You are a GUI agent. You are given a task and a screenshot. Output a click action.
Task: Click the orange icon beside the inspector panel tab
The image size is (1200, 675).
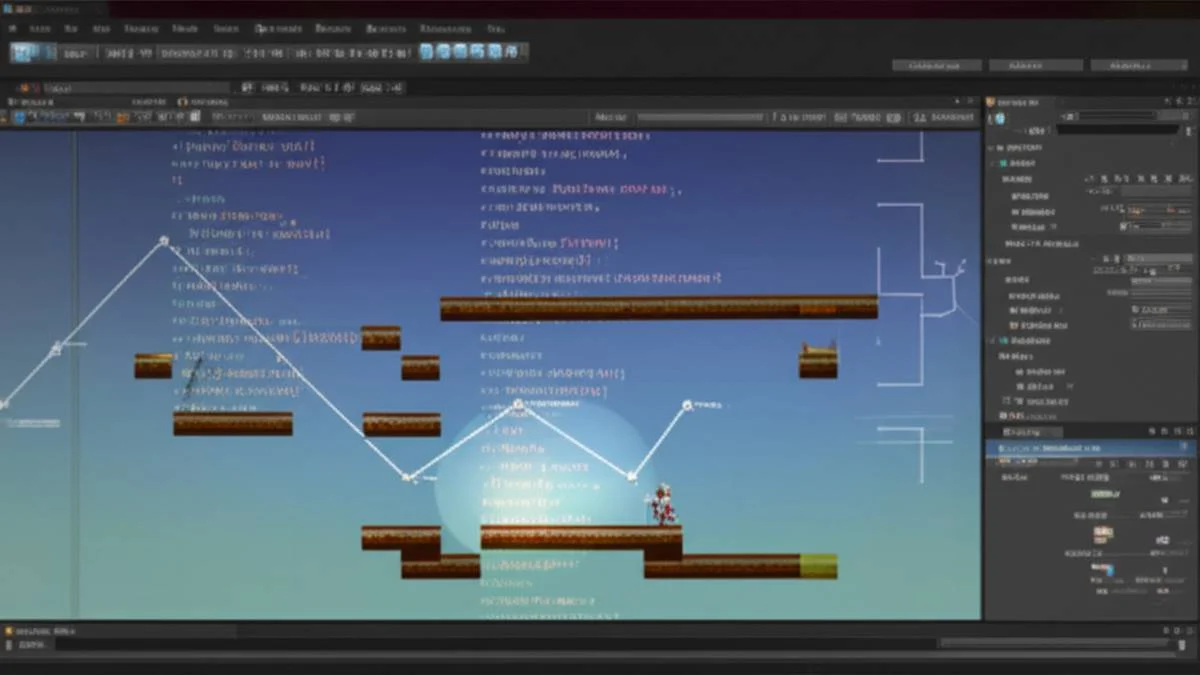click(x=992, y=102)
